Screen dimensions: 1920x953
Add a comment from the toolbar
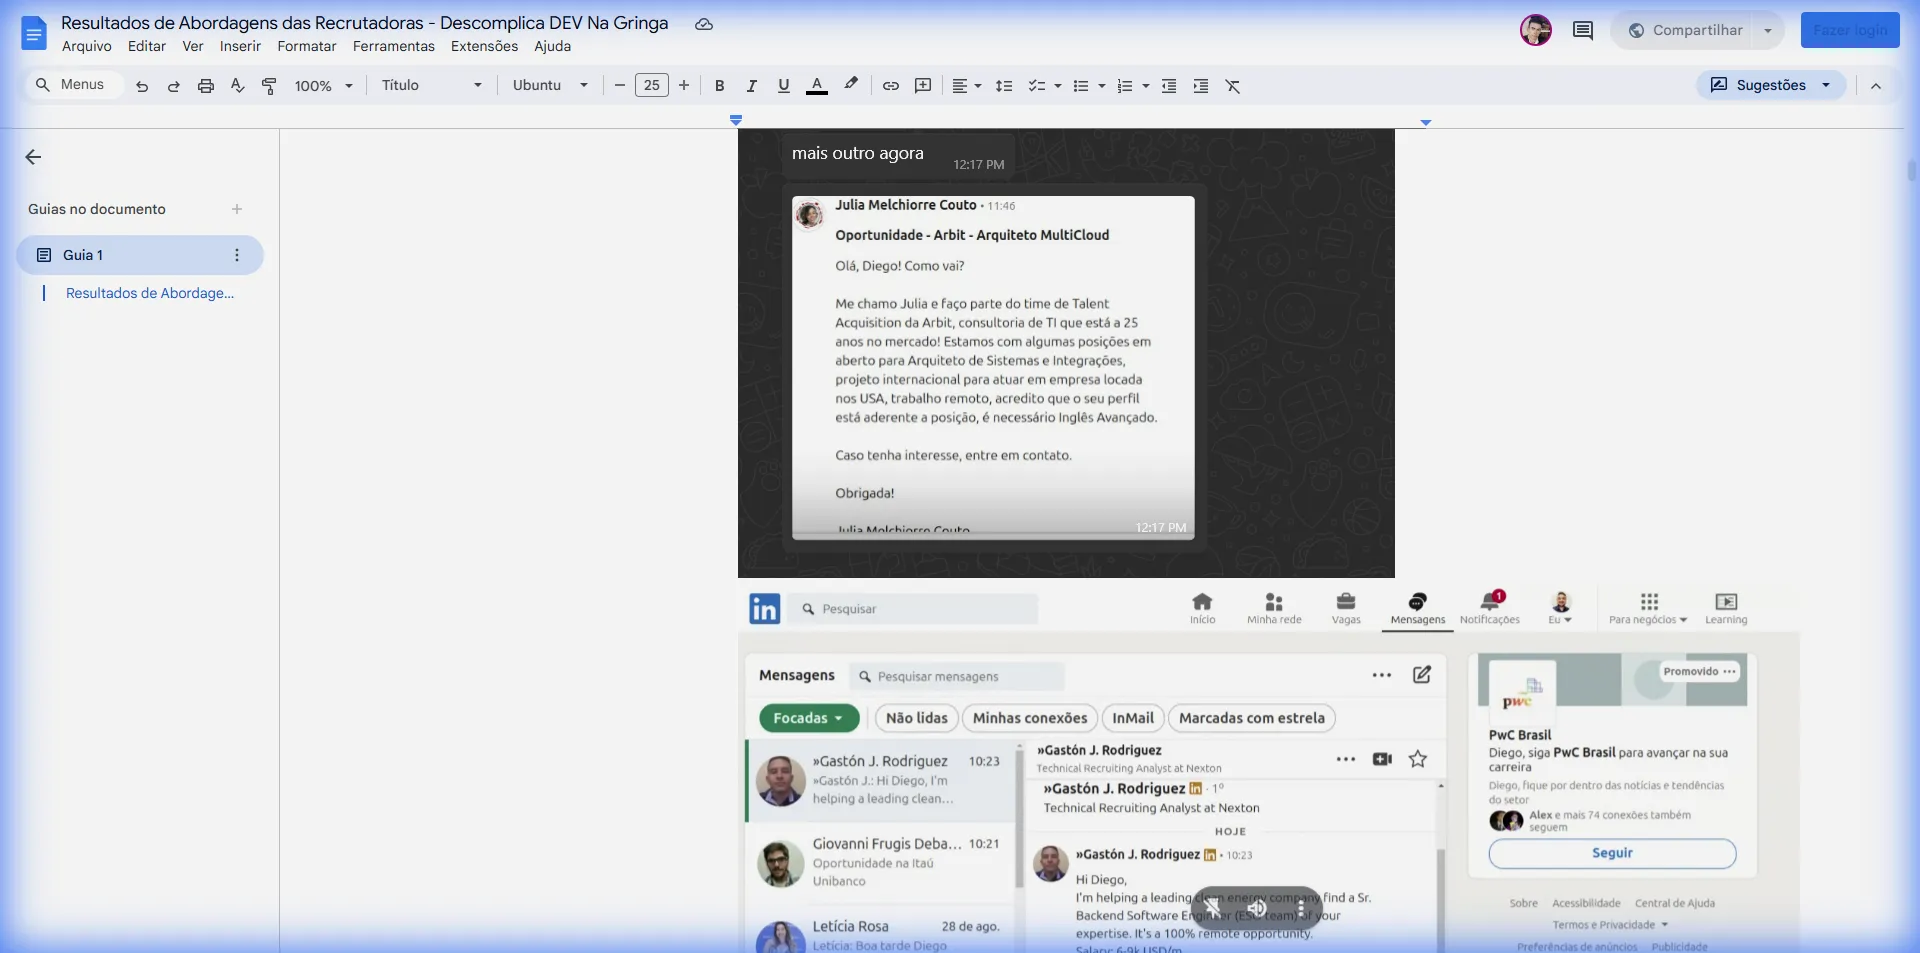923,86
